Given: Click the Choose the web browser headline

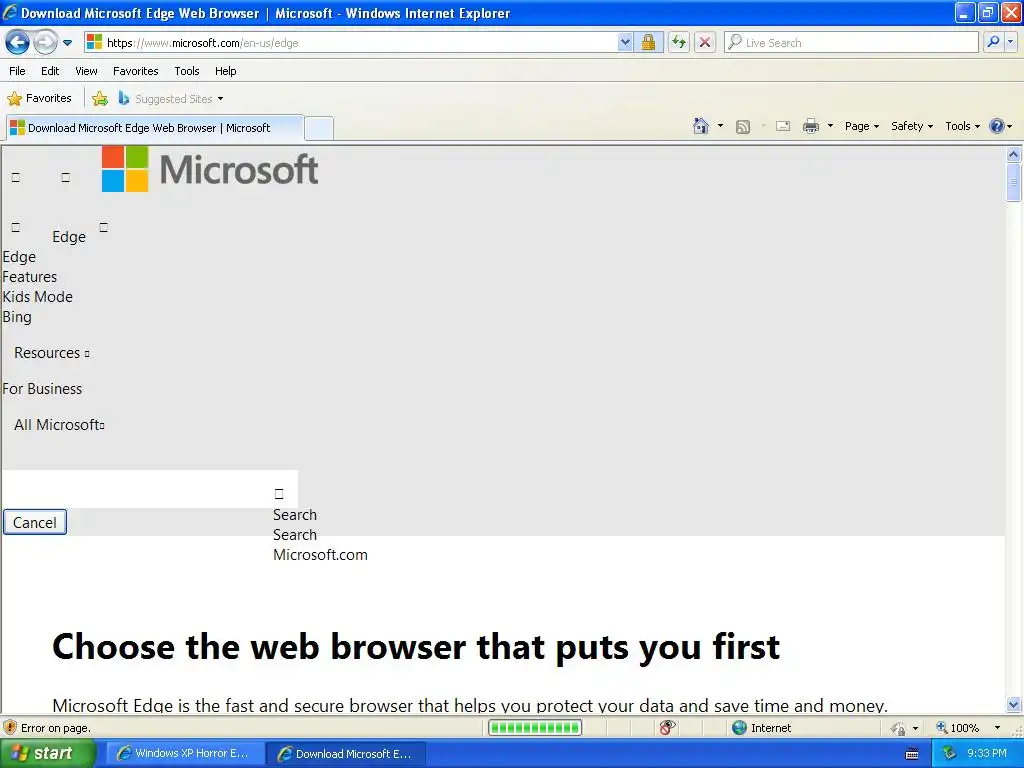Looking at the screenshot, I should [x=416, y=647].
